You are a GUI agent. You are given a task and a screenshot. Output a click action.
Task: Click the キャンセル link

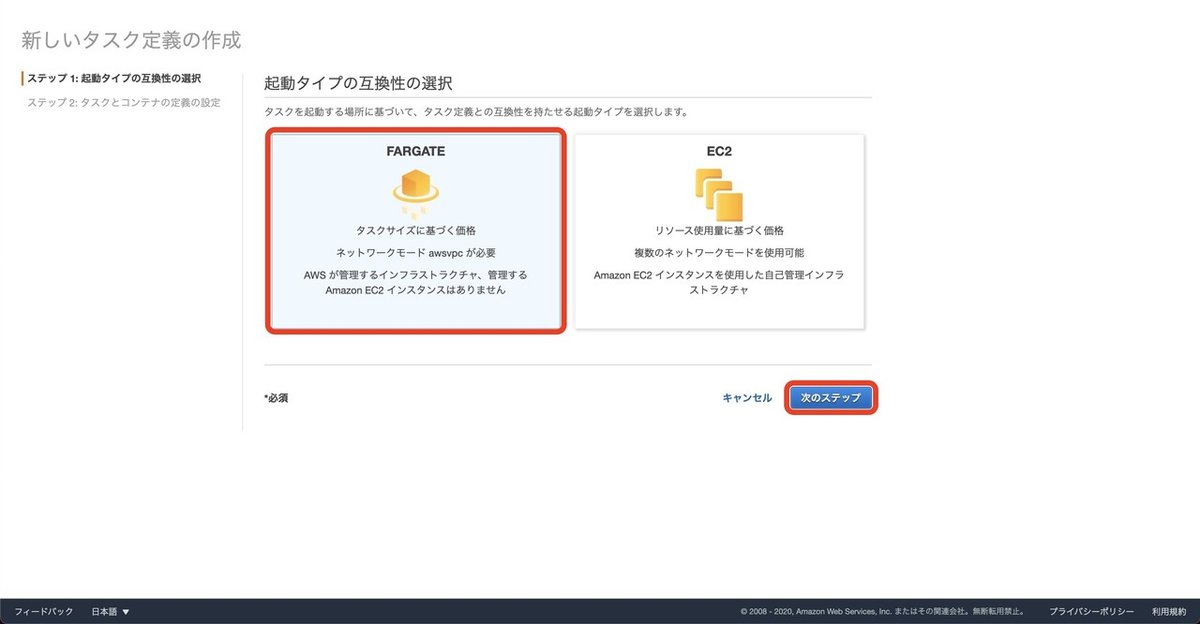[749, 397]
